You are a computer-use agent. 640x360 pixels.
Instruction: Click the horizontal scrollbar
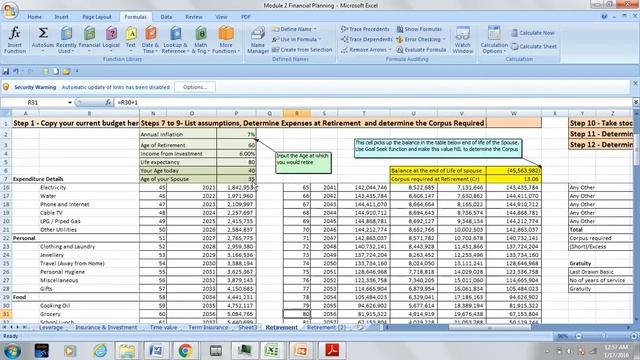coord(490,327)
